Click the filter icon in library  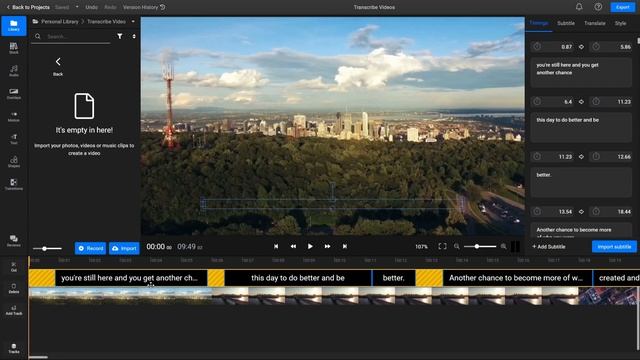[120, 36]
